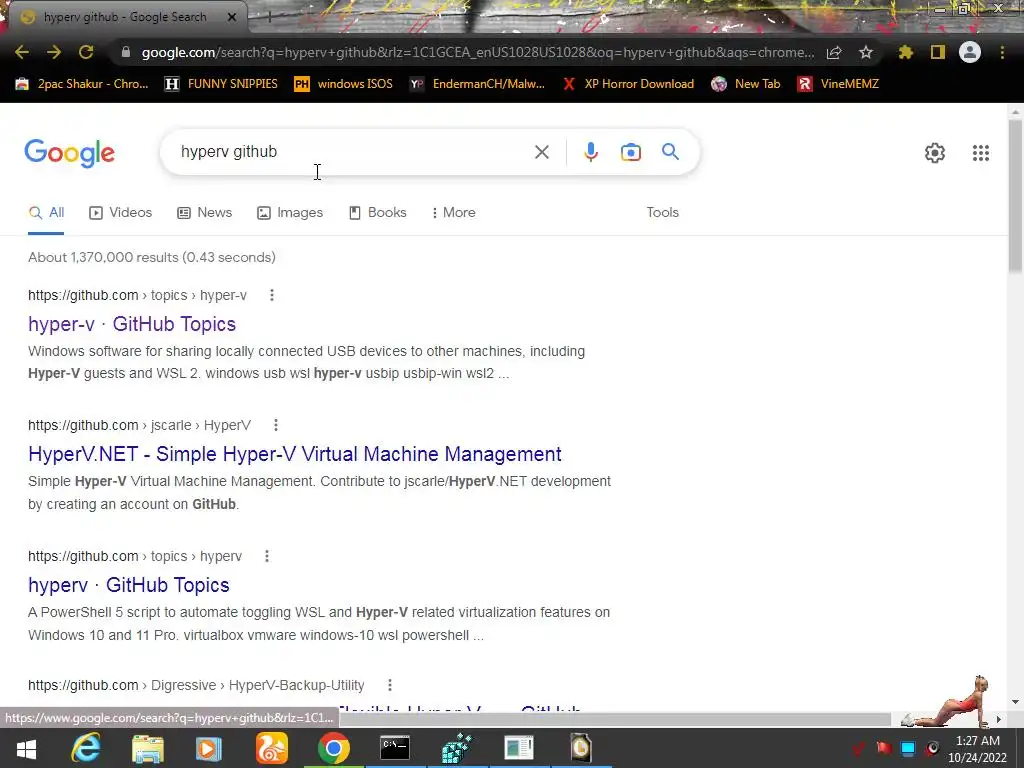
Task: Click the Google logo
Action: point(69,153)
